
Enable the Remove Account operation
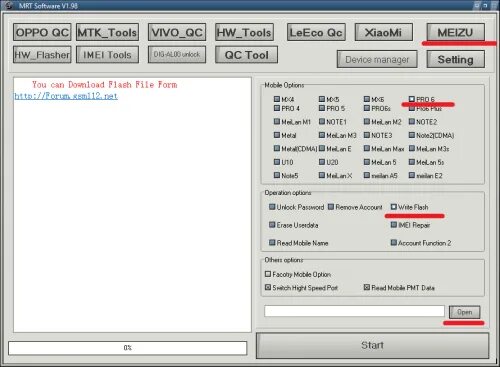coord(331,207)
